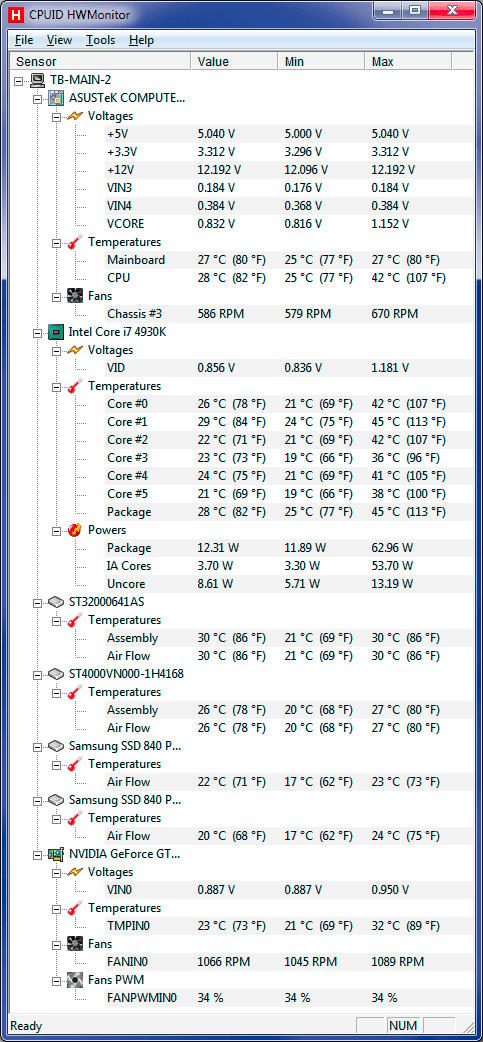Collapse the NVIDIA GeForce node
The width and height of the screenshot is (483, 1042).
coord(38,855)
